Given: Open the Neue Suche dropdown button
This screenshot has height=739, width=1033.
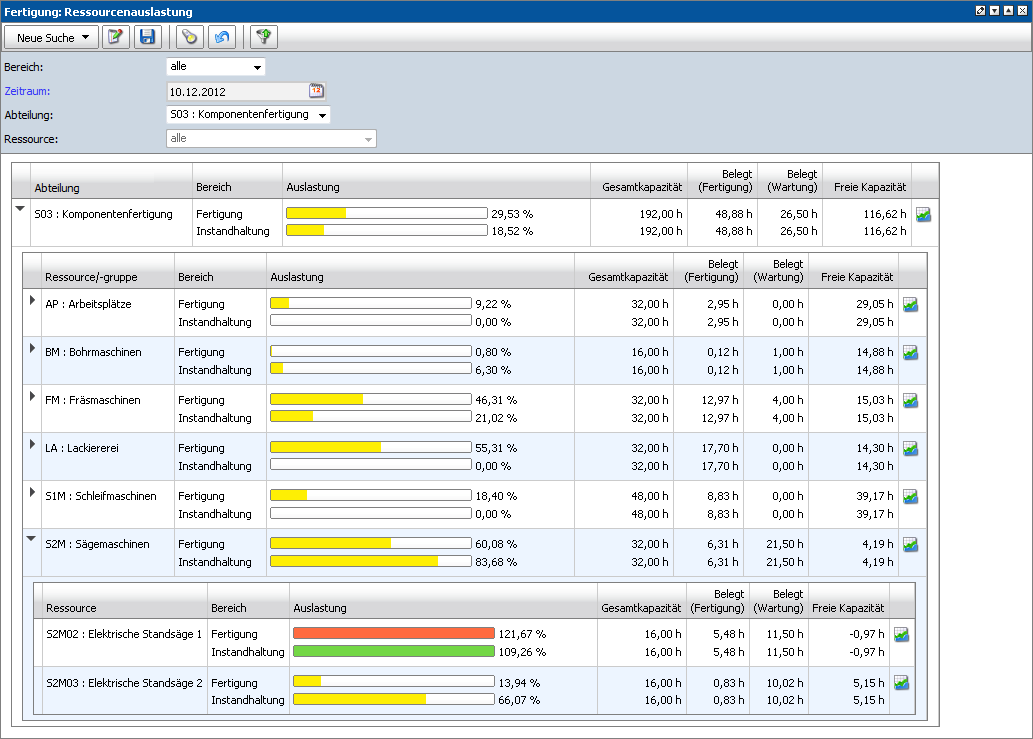Looking at the screenshot, I should (x=52, y=37).
